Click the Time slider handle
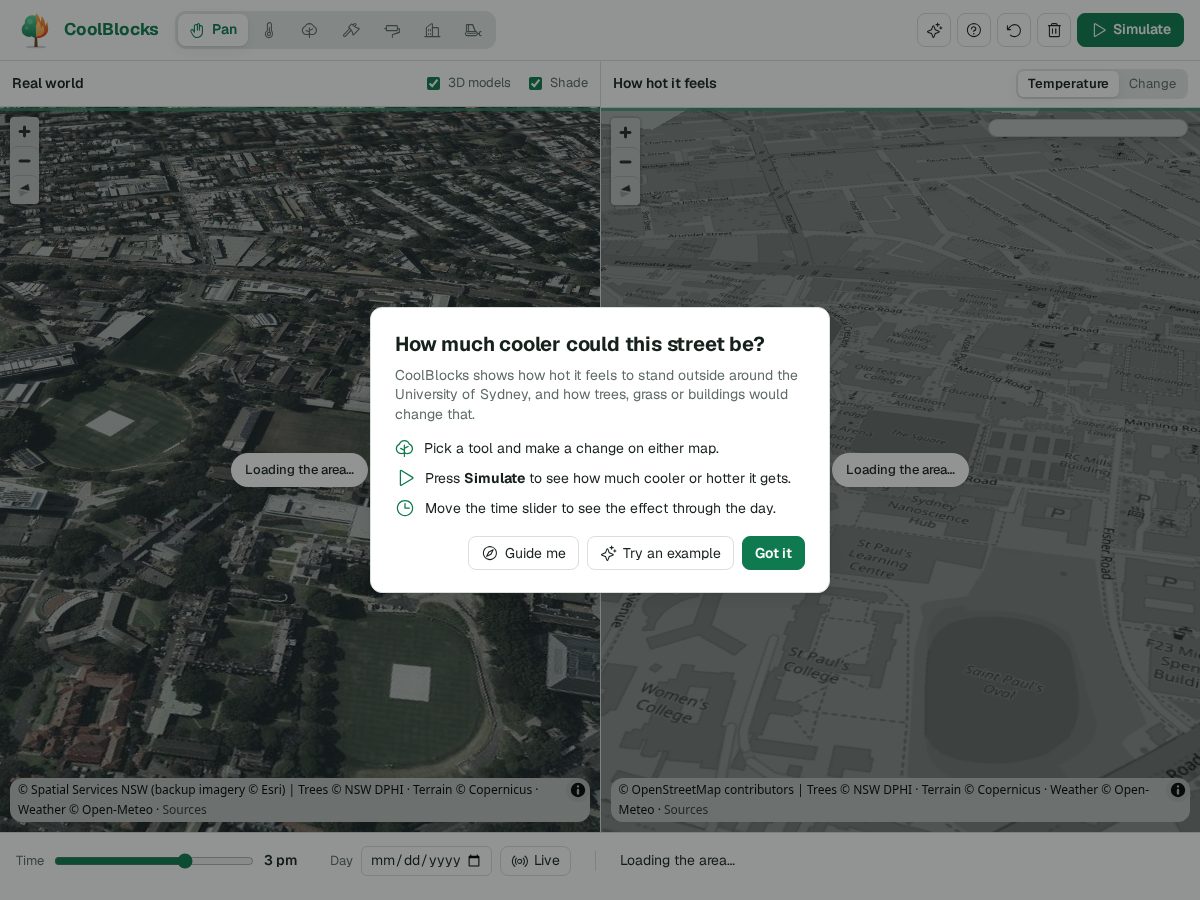 (x=185, y=861)
